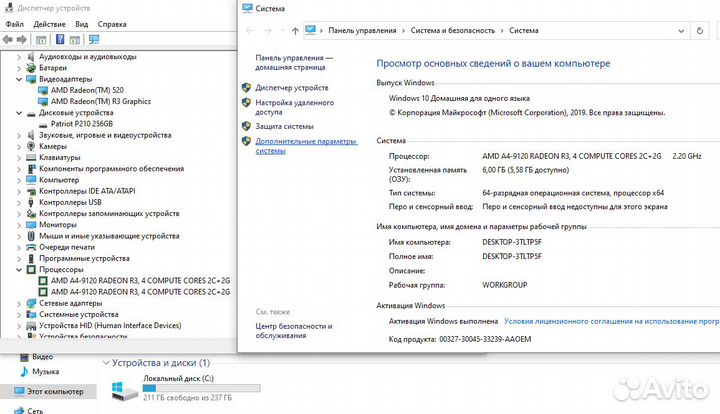The width and height of the screenshot is (720, 414).
Task: Open Панель управления — домашняя страница link
Action: (294, 62)
